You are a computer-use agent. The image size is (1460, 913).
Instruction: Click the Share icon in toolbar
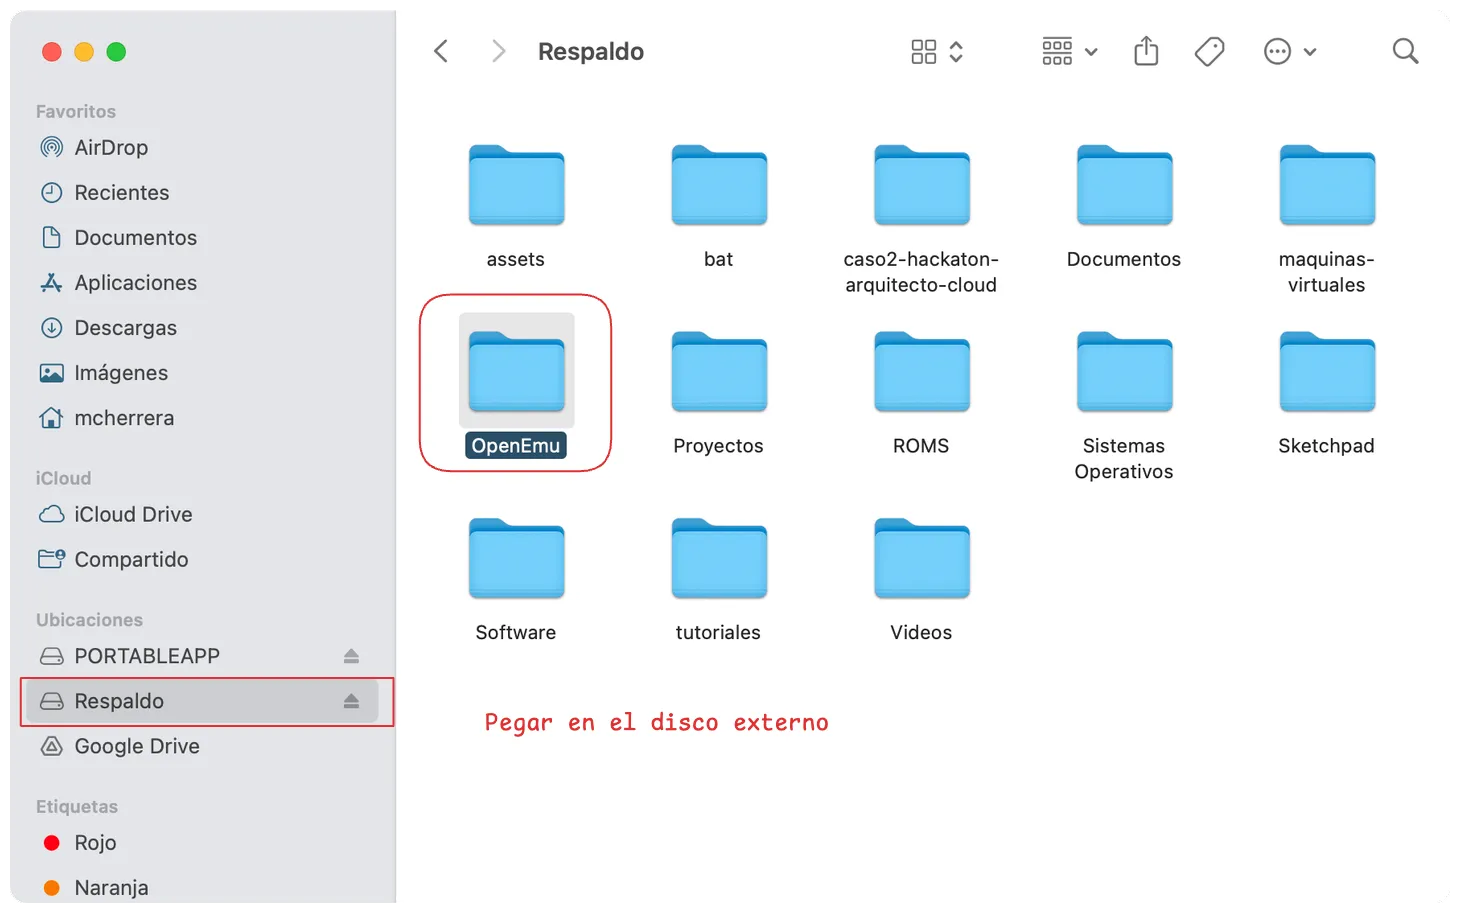click(1146, 52)
